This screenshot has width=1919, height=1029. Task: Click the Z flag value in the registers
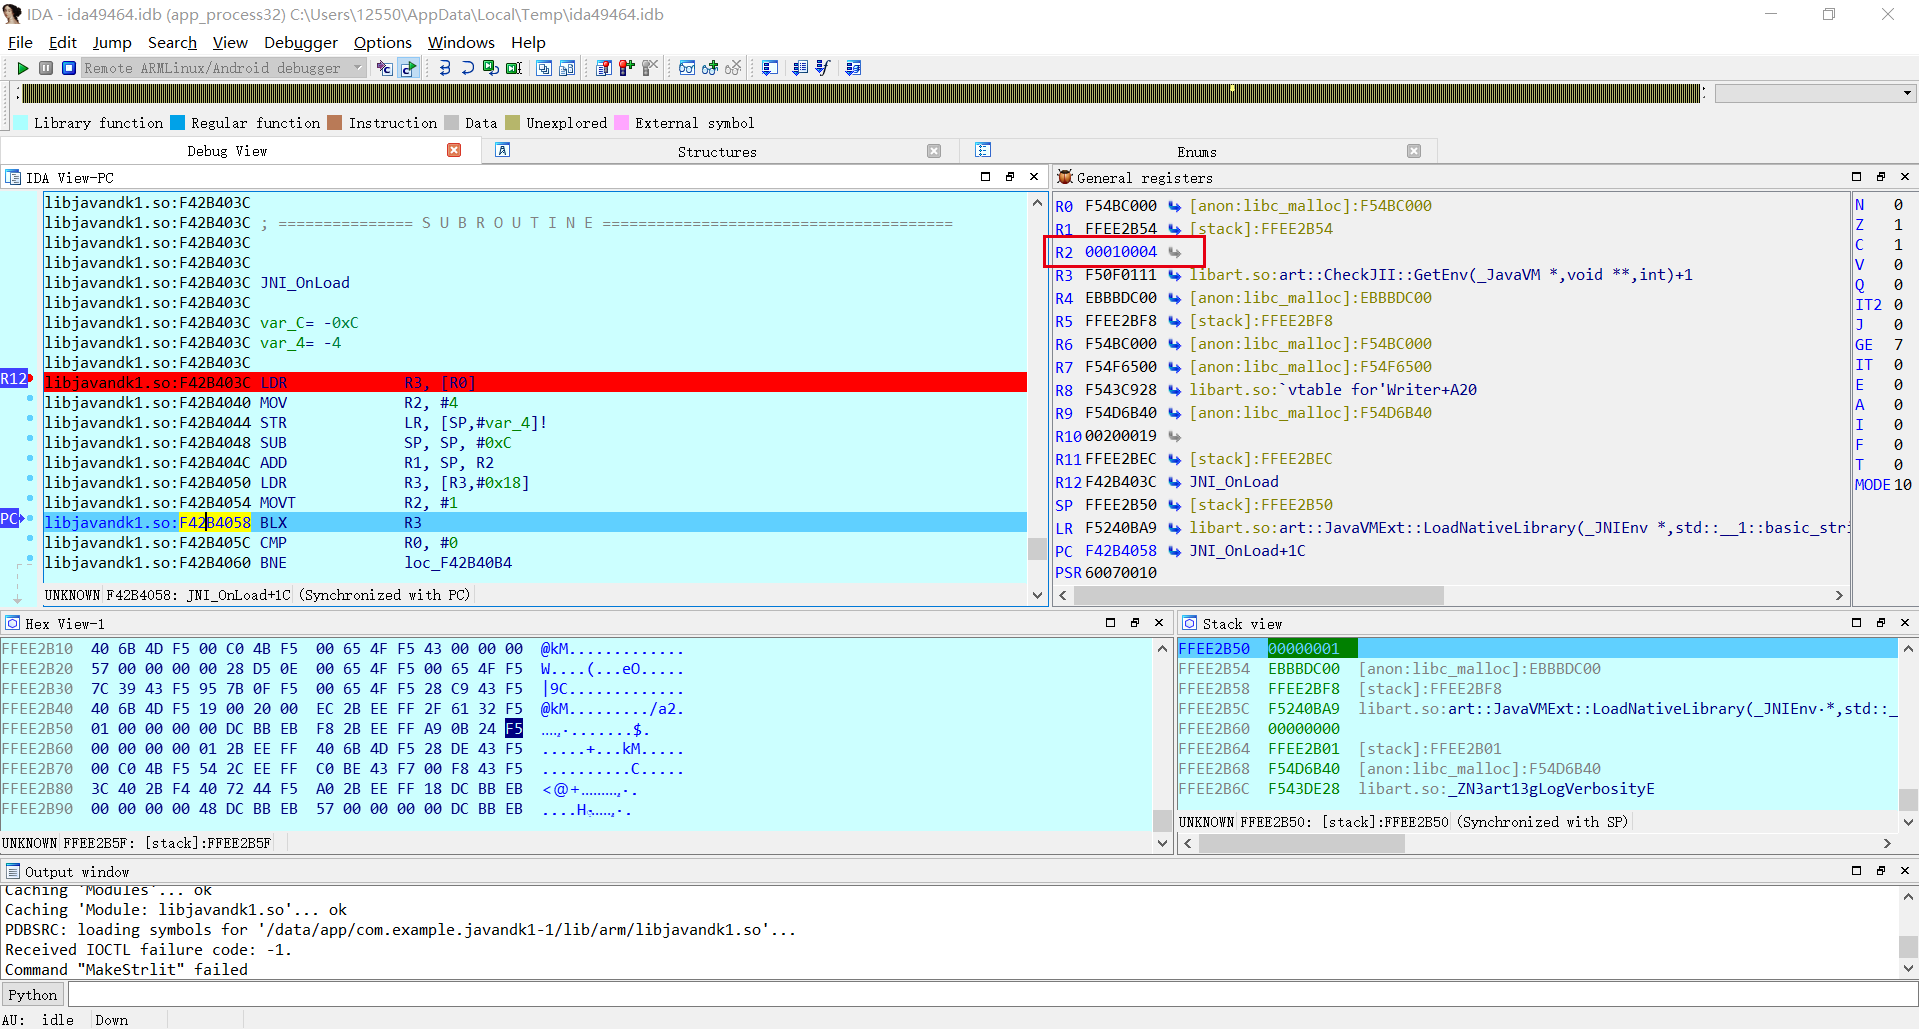tap(1898, 225)
